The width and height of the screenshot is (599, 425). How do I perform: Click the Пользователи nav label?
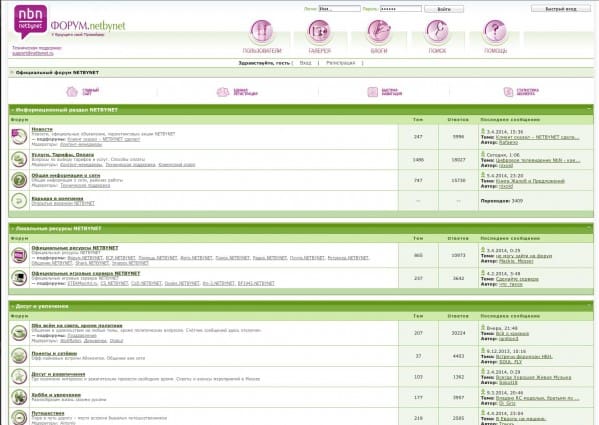[262, 50]
